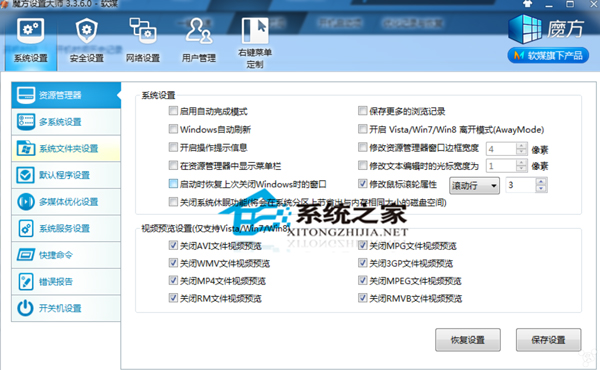Image resolution: width=600 pixels, height=370 pixels.
Task: Select 错误报告 sidebar icon
Action: (26, 282)
